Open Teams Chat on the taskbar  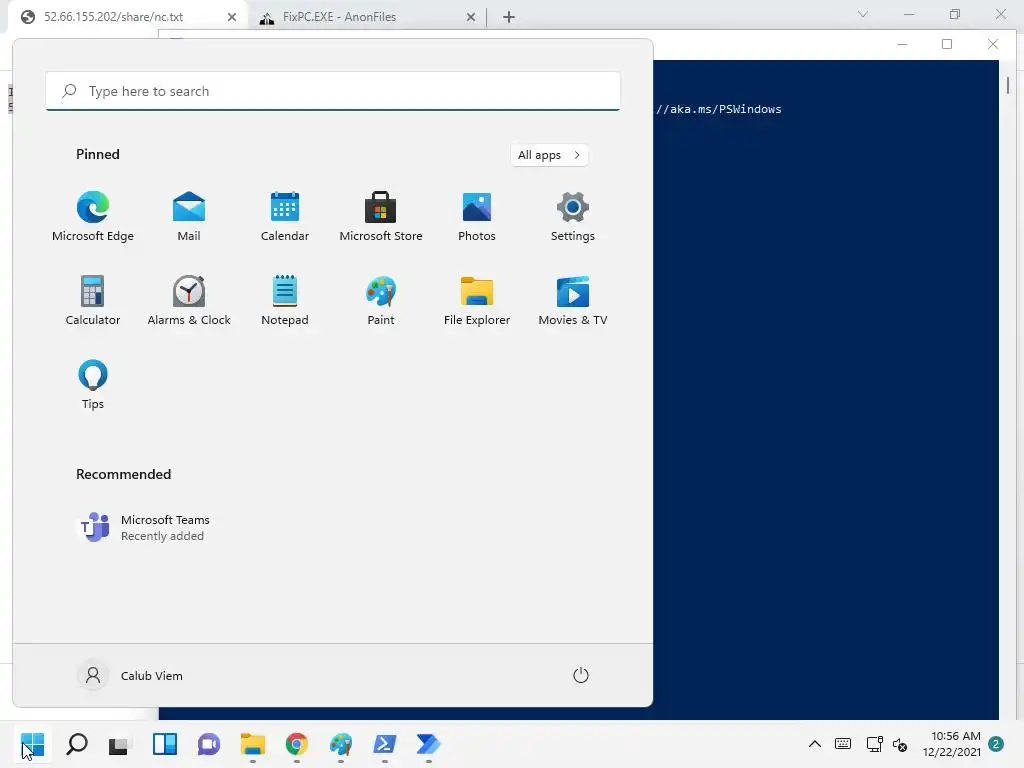208,744
